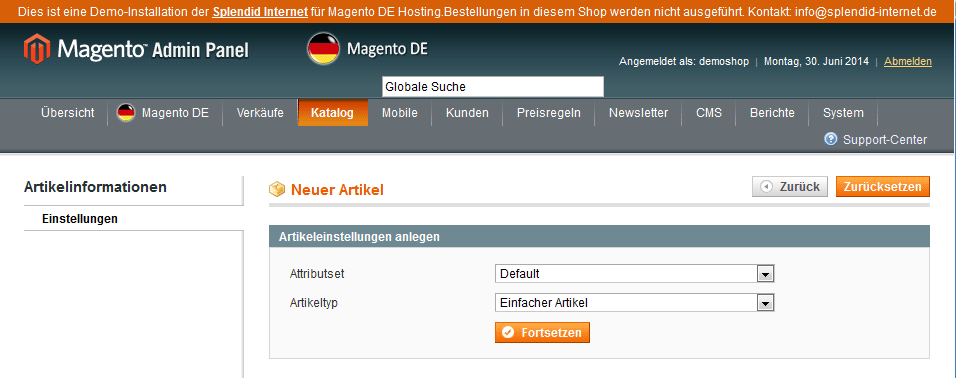Click the Zurück button
Screen dimensions: 956x378
point(790,187)
